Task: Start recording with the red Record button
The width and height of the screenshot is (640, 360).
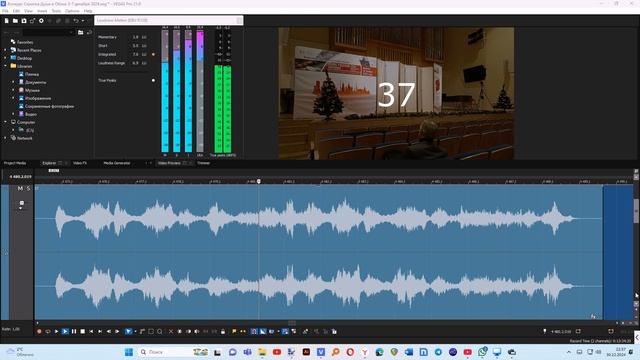Action: click(x=39, y=331)
